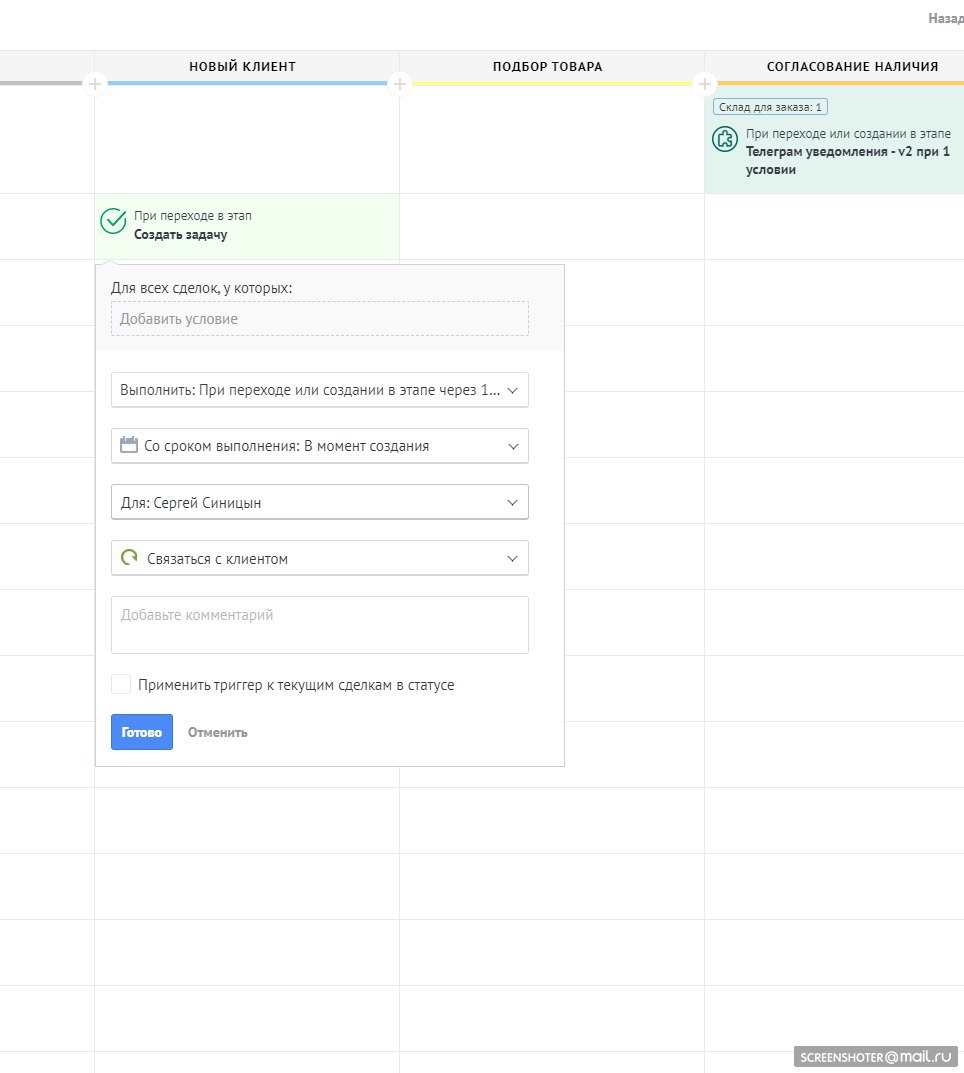
Task: Click the blue Готово button
Action: 142,732
